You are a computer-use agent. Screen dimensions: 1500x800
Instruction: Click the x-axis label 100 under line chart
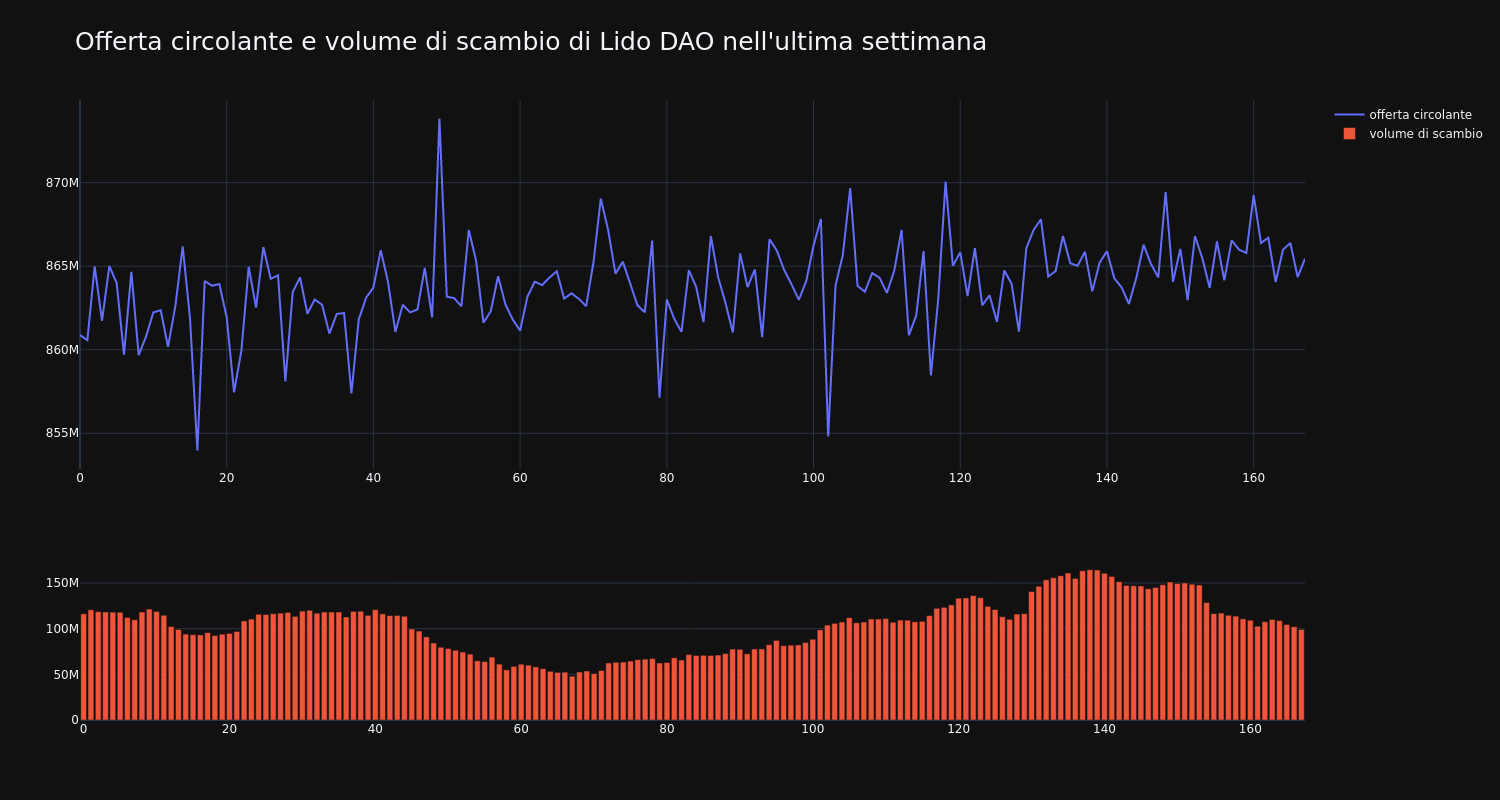coord(813,478)
